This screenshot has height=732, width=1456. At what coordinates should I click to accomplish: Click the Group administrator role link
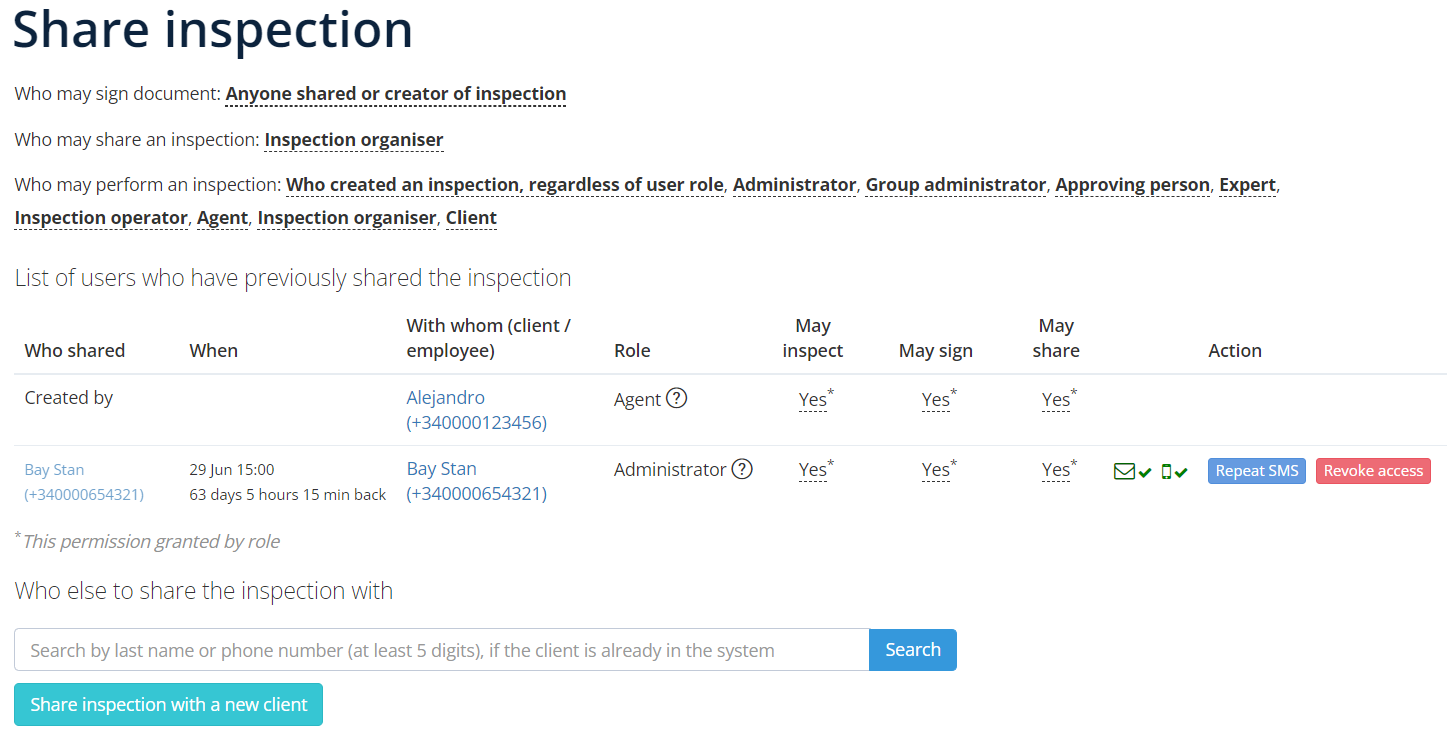pyautogui.click(x=956, y=185)
